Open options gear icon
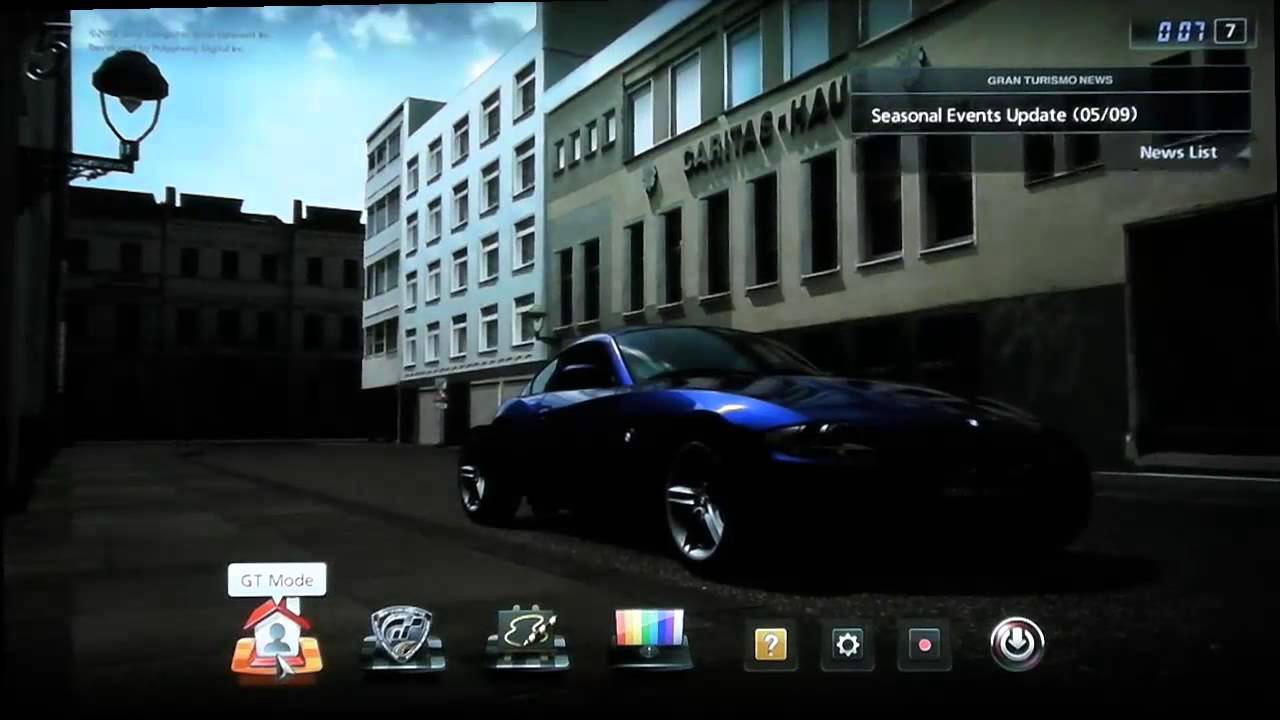The image size is (1280, 720). coord(847,645)
